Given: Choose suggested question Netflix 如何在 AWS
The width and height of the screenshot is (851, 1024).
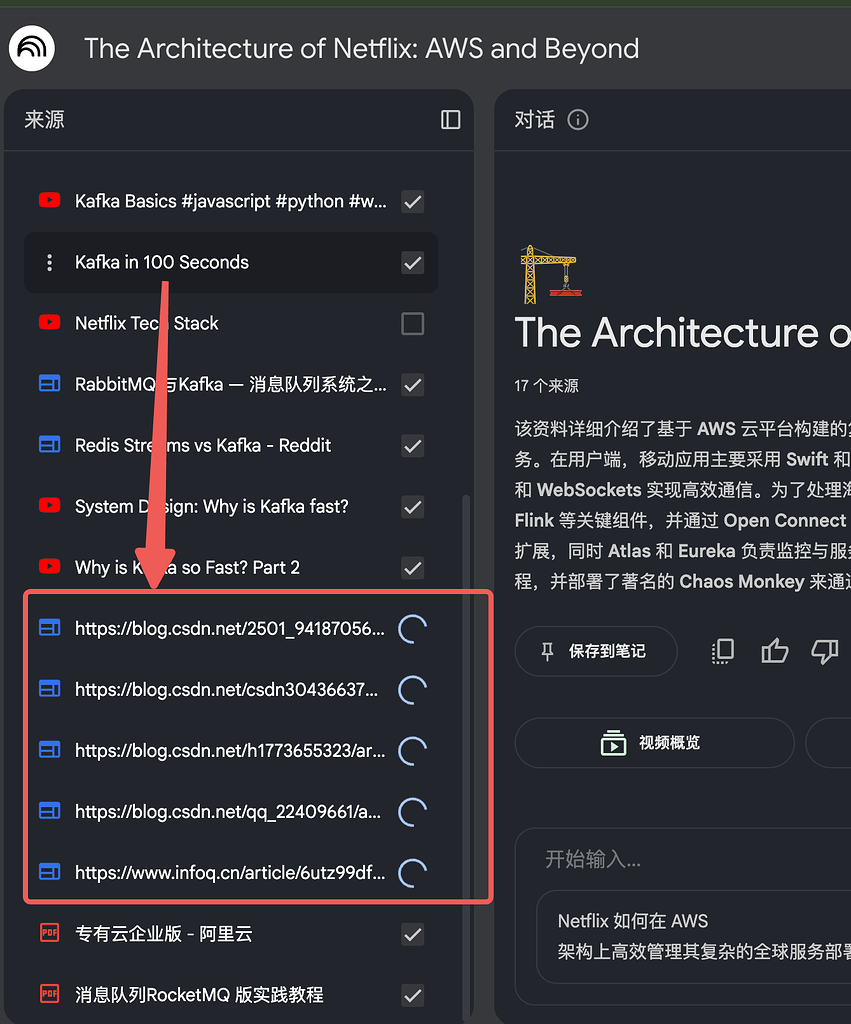Looking at the screenshot, I should pyautogui.click(x=694, y=936).
